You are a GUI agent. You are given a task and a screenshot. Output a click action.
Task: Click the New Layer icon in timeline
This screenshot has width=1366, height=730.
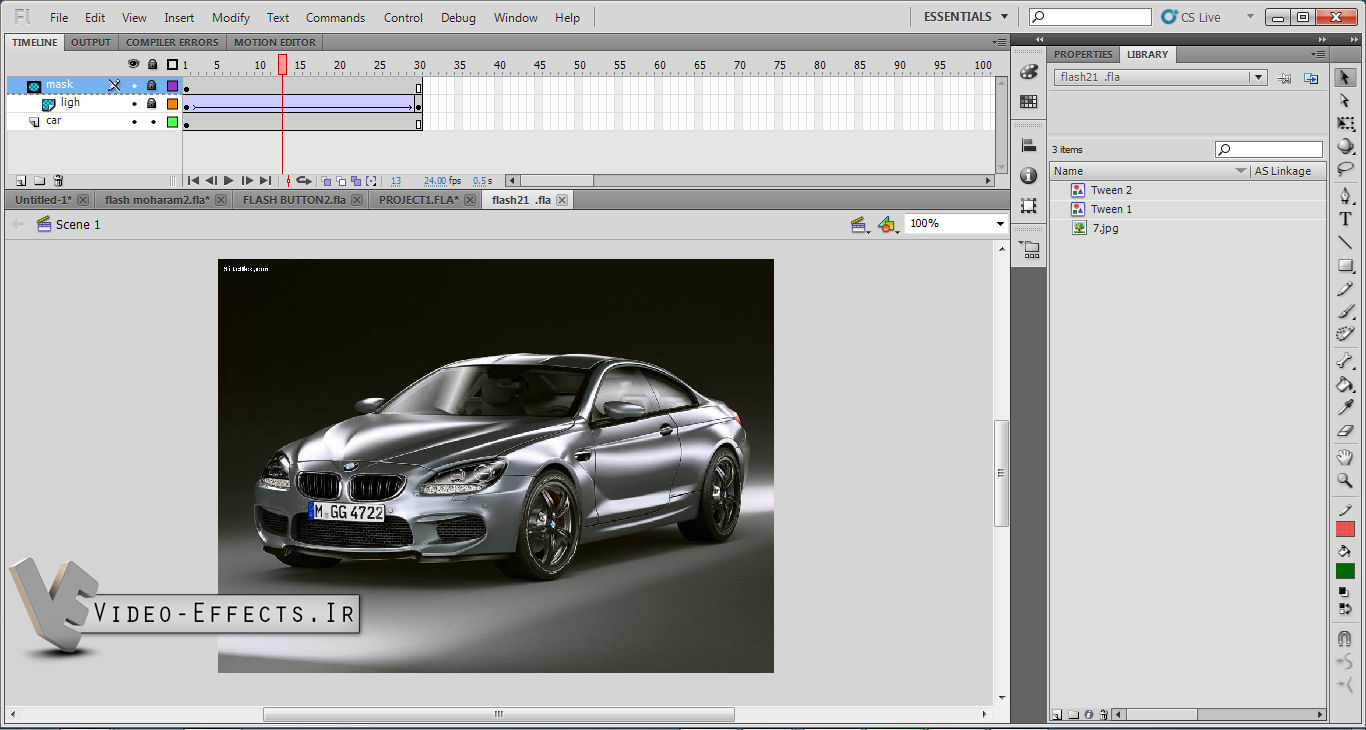20,181
